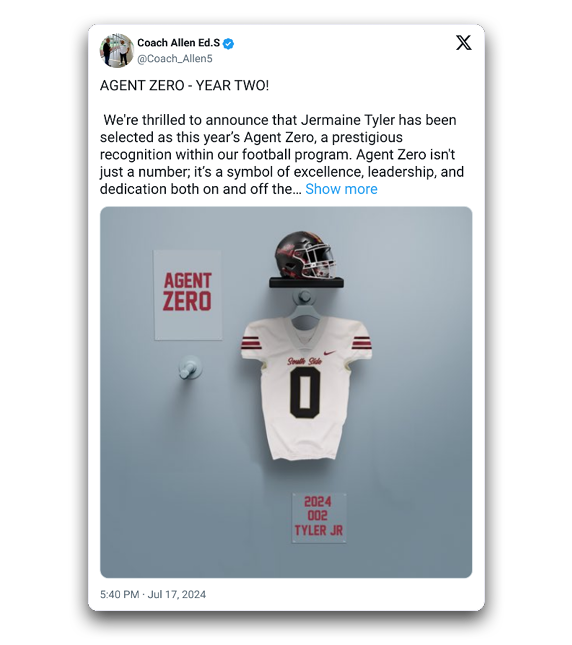
Task: Click the wall hook below sign
Action: coord(190,367)
